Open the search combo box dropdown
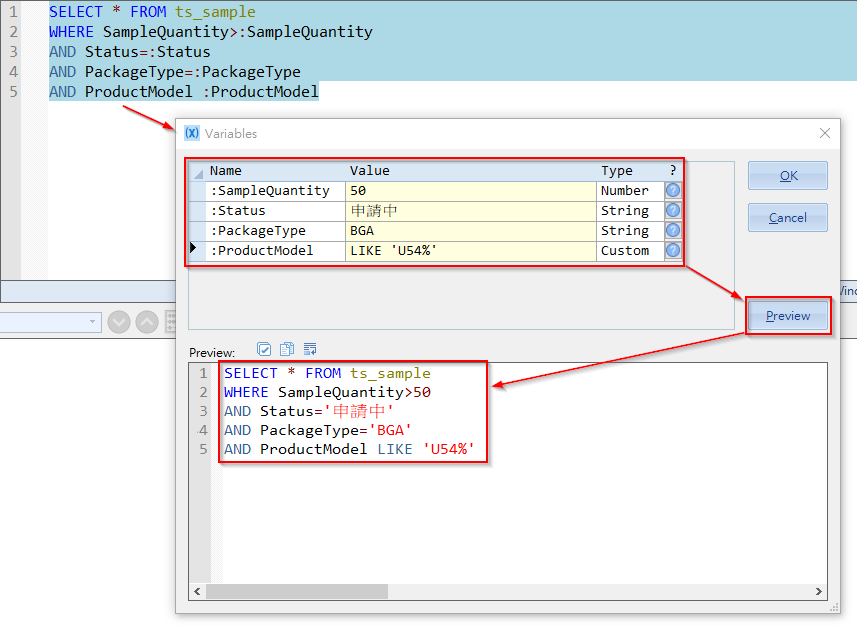This screenshot has width=857, height=629. (92, 322)
